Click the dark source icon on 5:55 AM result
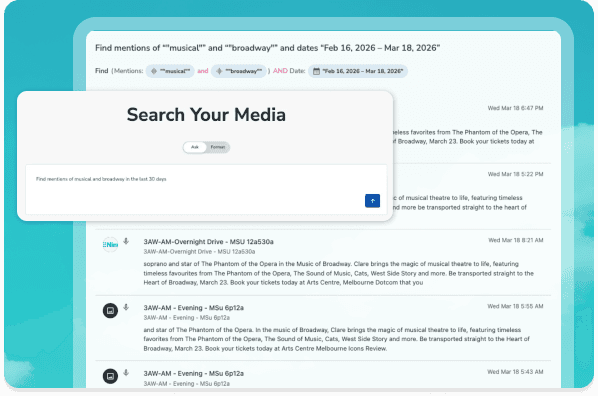The height and width of the screenshot is (396, 598). [x=110, y=311]
